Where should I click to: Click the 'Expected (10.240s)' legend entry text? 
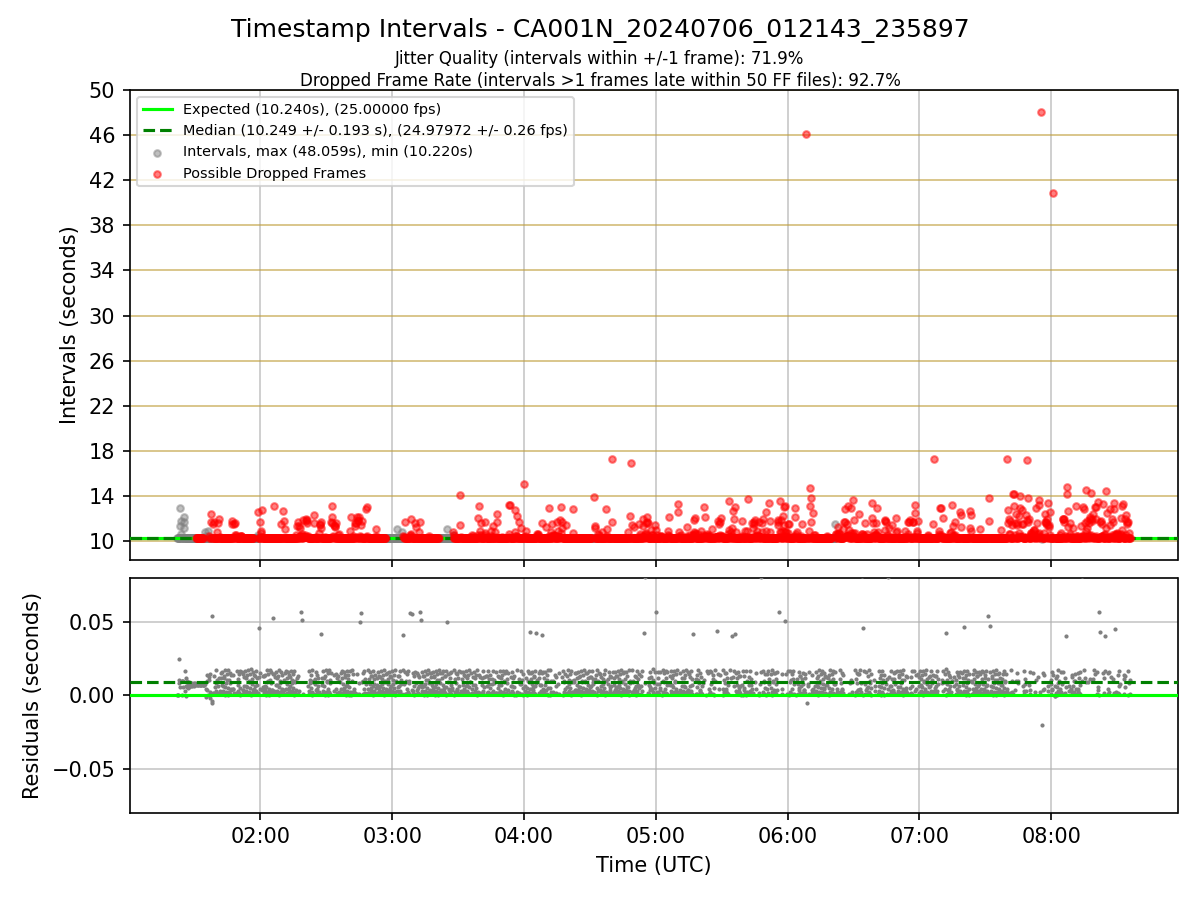point(312,109)
